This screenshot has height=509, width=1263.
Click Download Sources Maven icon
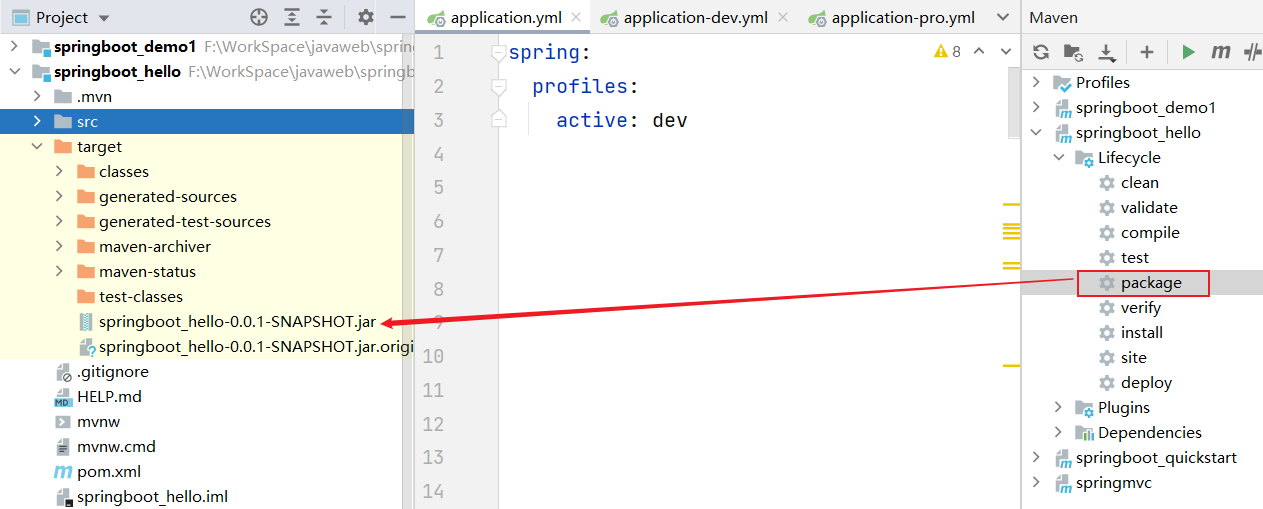1107,52
